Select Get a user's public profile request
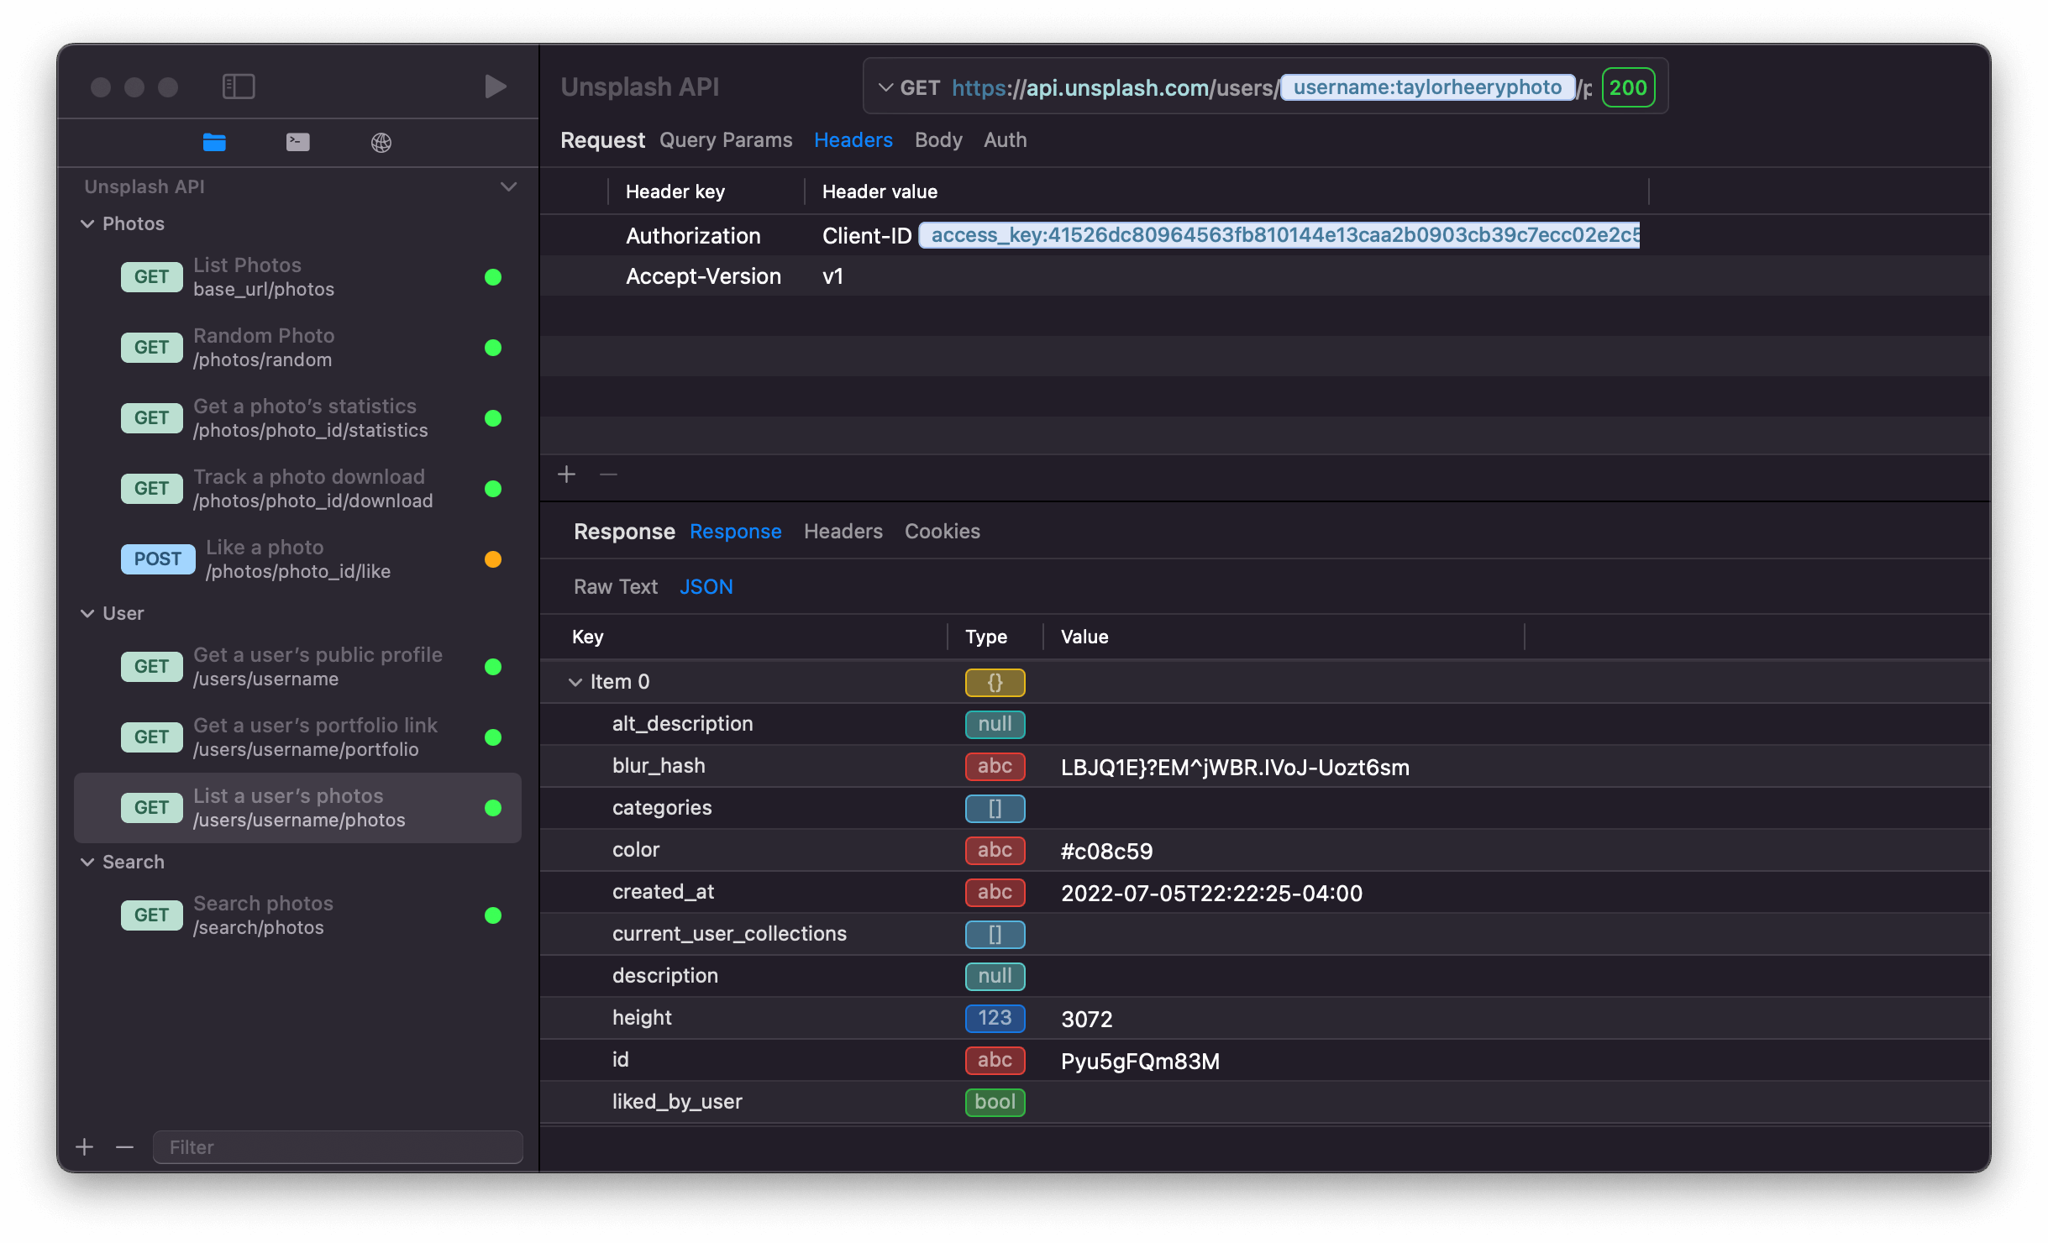 pos(298,667)
